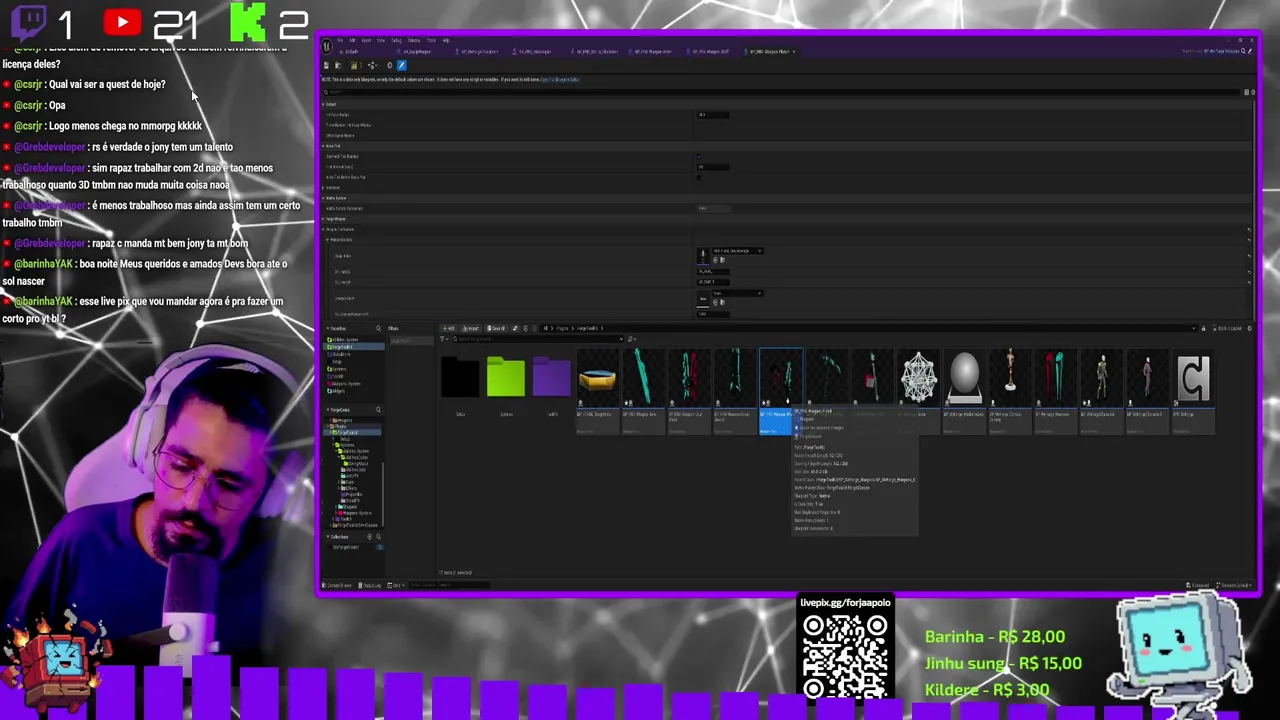
Task: Click the Content Browser history forward arrow
Action: (534, 328)
